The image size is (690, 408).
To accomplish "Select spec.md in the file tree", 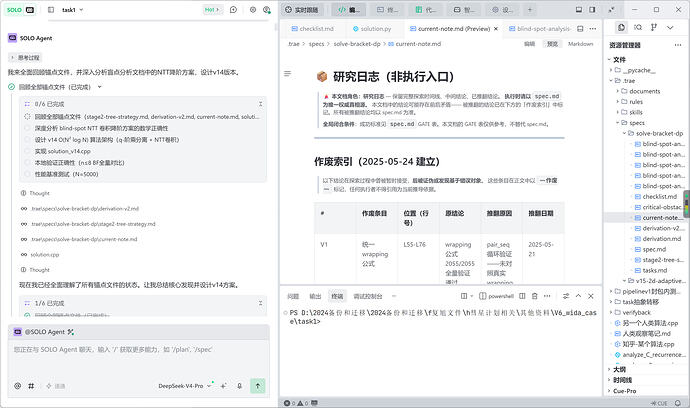I will tap(654, 250).
